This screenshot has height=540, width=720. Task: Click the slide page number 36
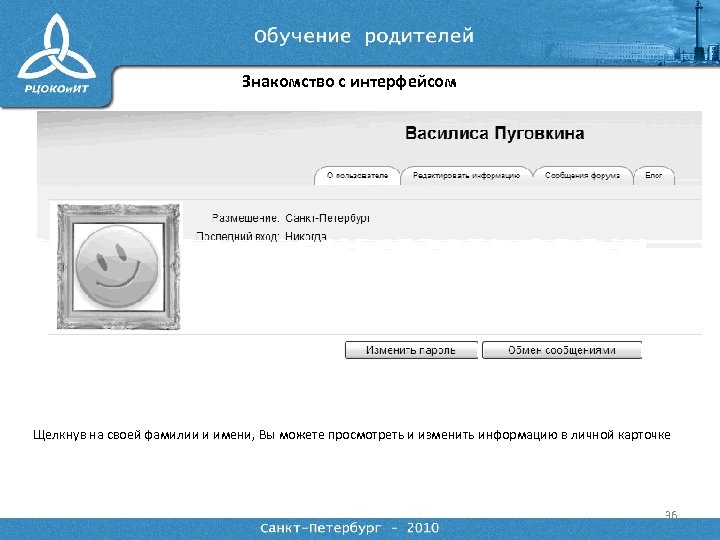671,514
